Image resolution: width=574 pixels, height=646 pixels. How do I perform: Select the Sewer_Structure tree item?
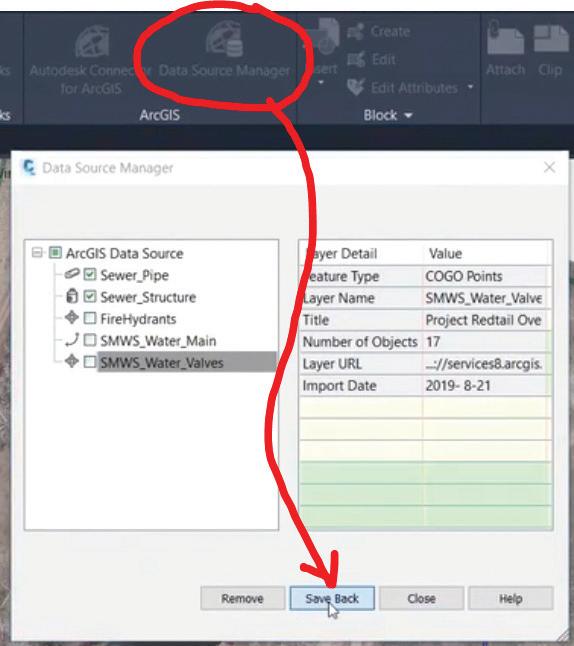coord(148,297)
